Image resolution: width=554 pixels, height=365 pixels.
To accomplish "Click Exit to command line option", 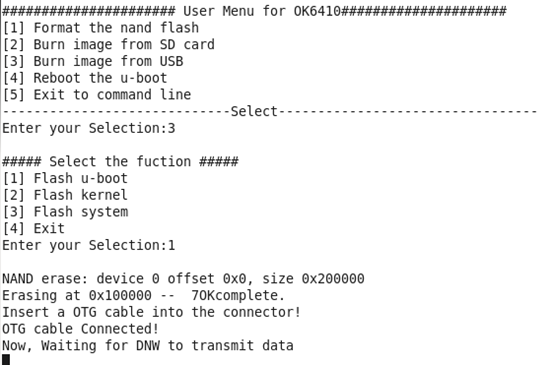I will point(97,95).
